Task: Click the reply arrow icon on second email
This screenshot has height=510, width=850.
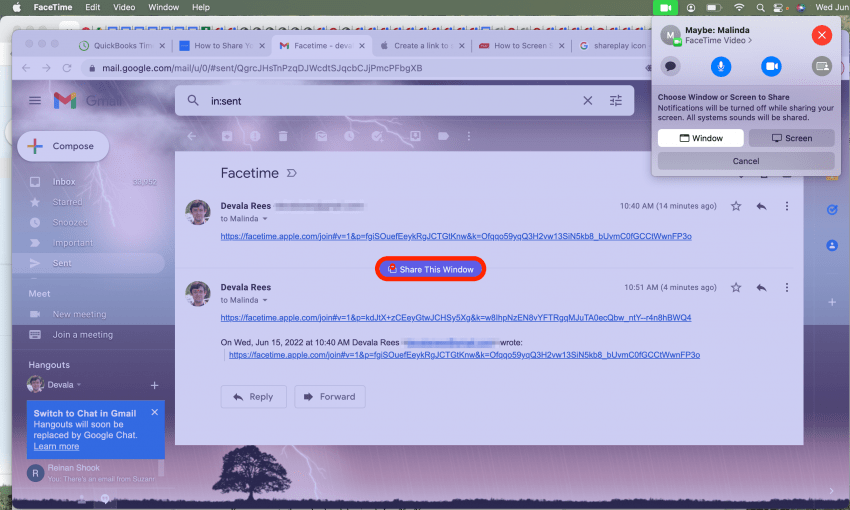Action: coord(761,287)
